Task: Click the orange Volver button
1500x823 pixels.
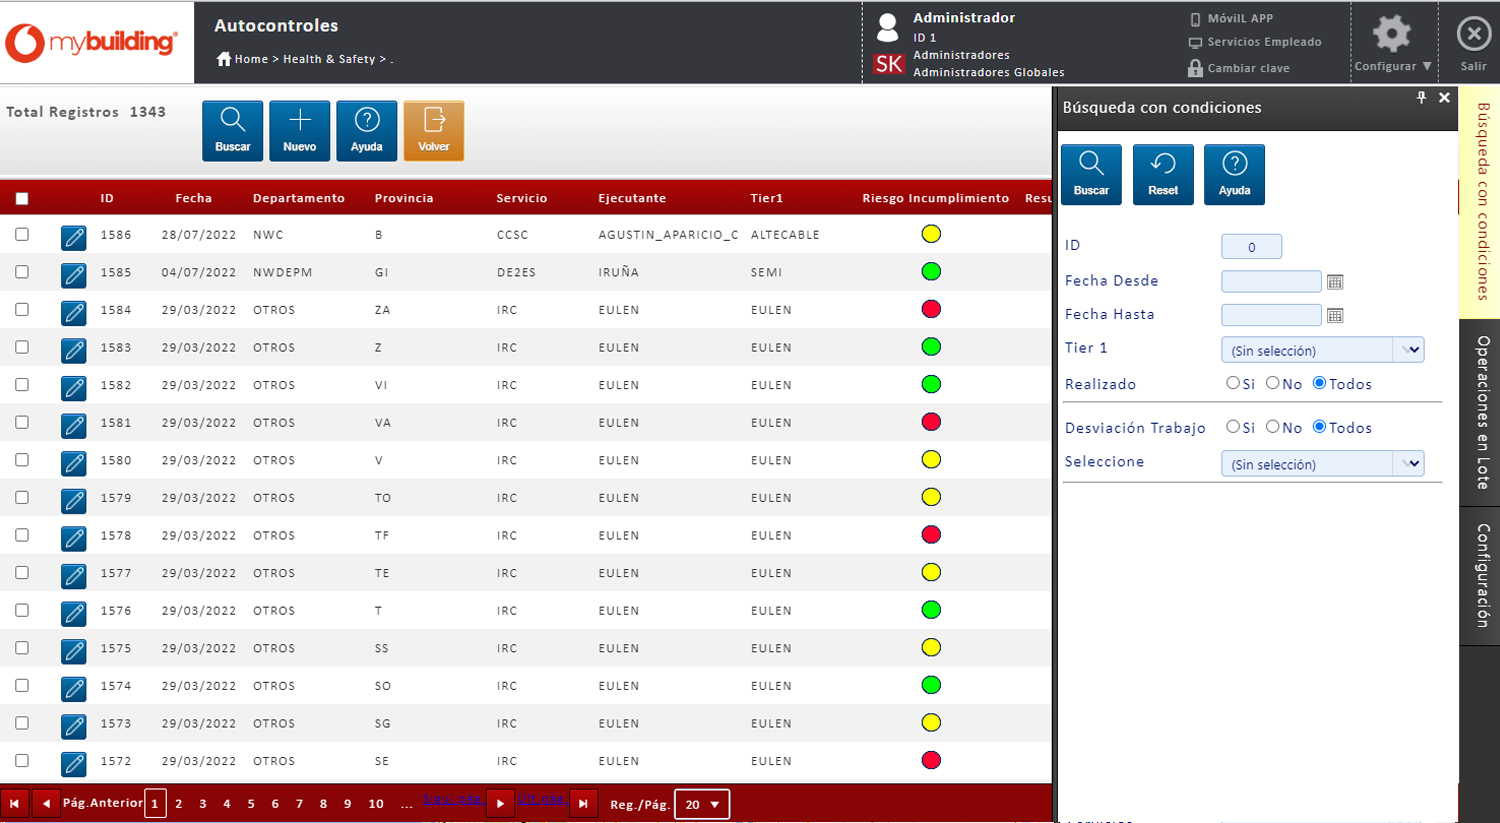Action: 433,130
